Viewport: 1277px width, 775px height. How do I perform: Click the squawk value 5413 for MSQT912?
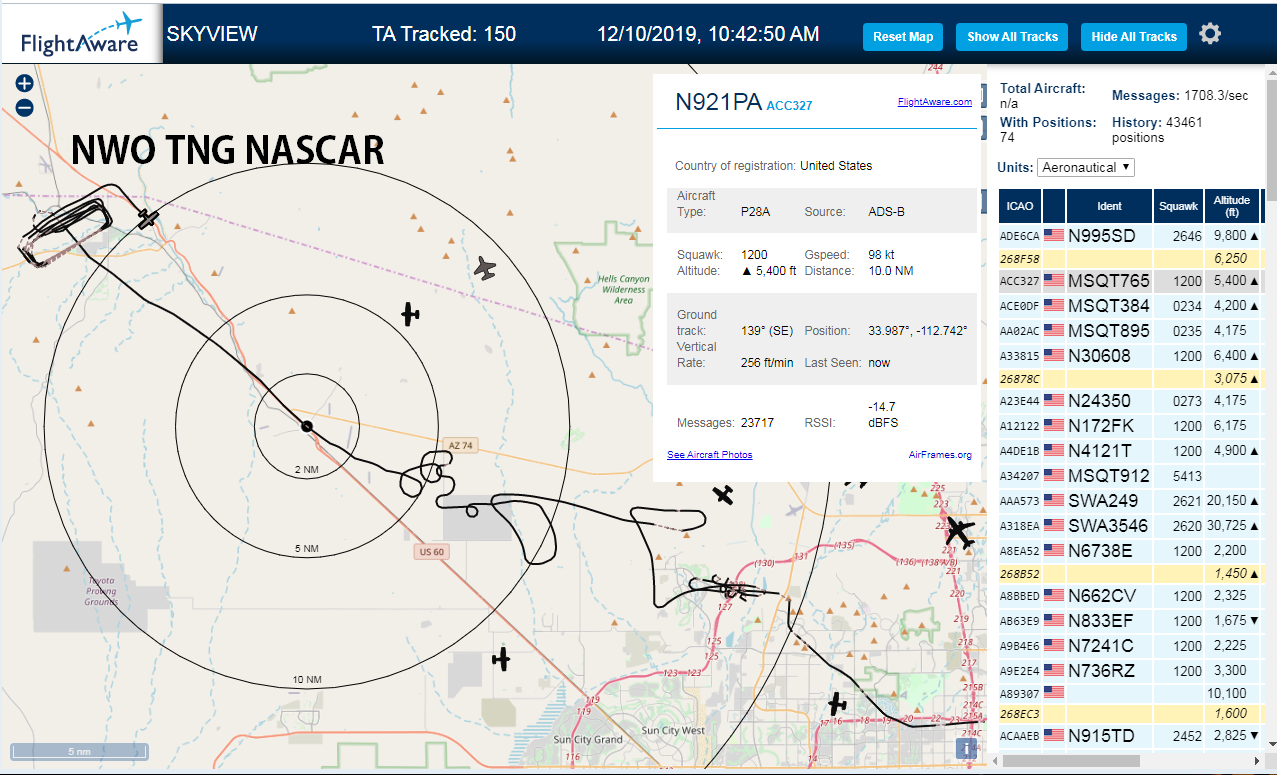tap(1187, 476)
